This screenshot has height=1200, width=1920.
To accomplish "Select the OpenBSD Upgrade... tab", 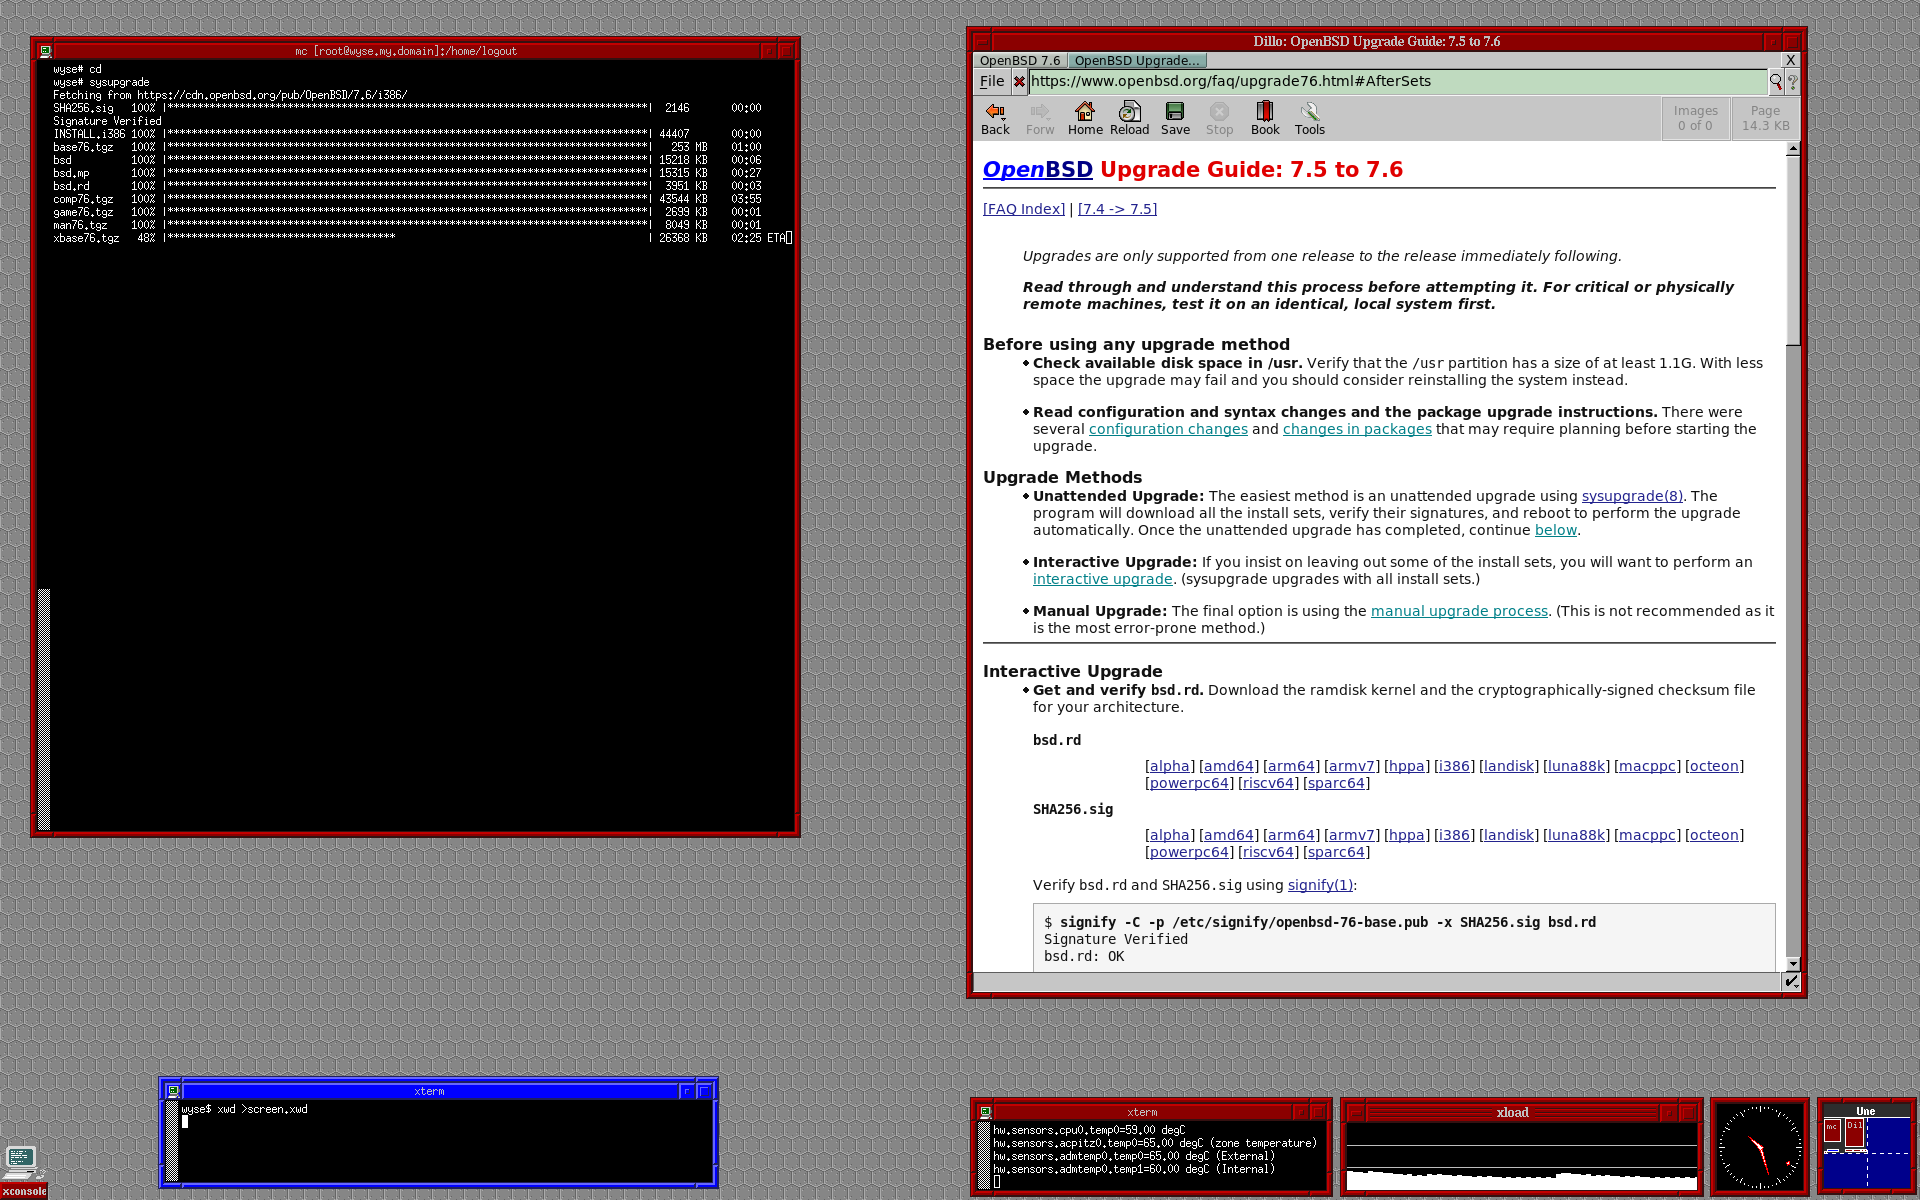I will click(1136, 61).
